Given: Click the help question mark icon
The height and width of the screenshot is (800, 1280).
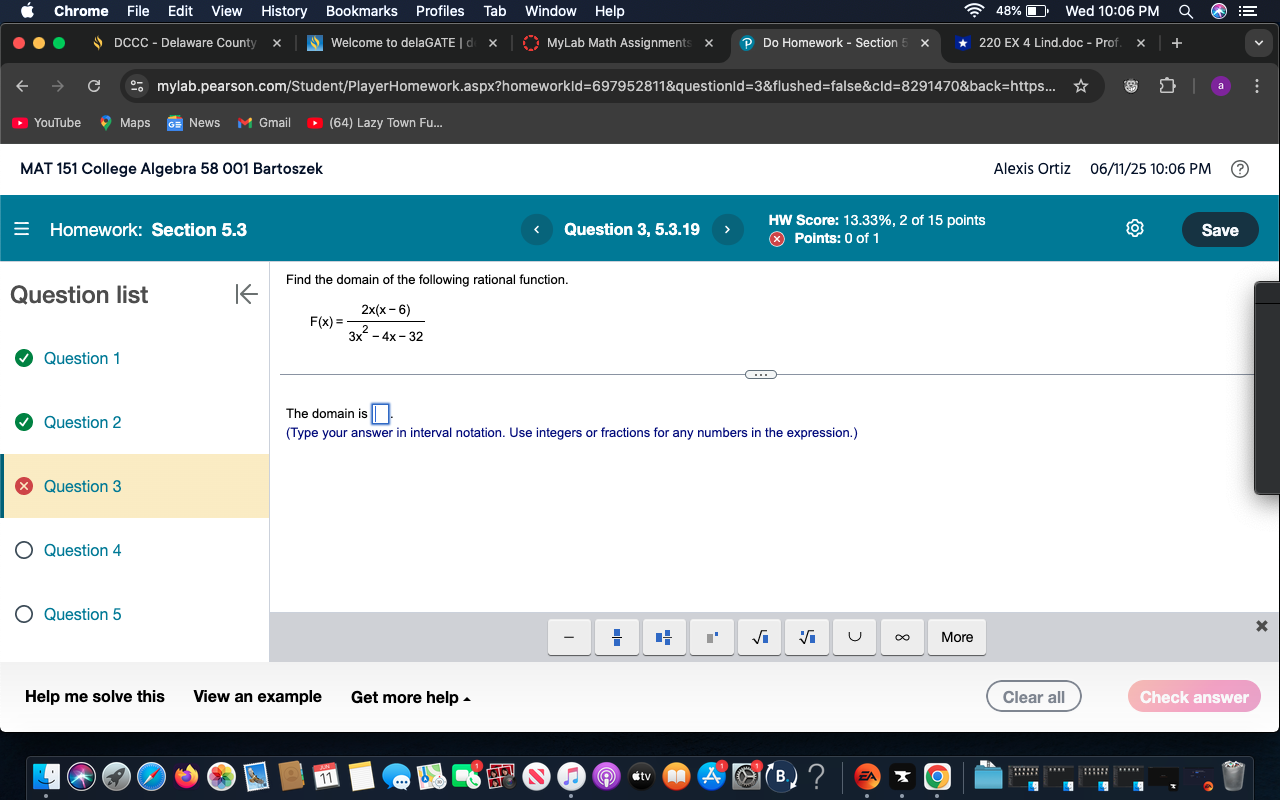Looking at the screenshot, I should click(1240, 169).
